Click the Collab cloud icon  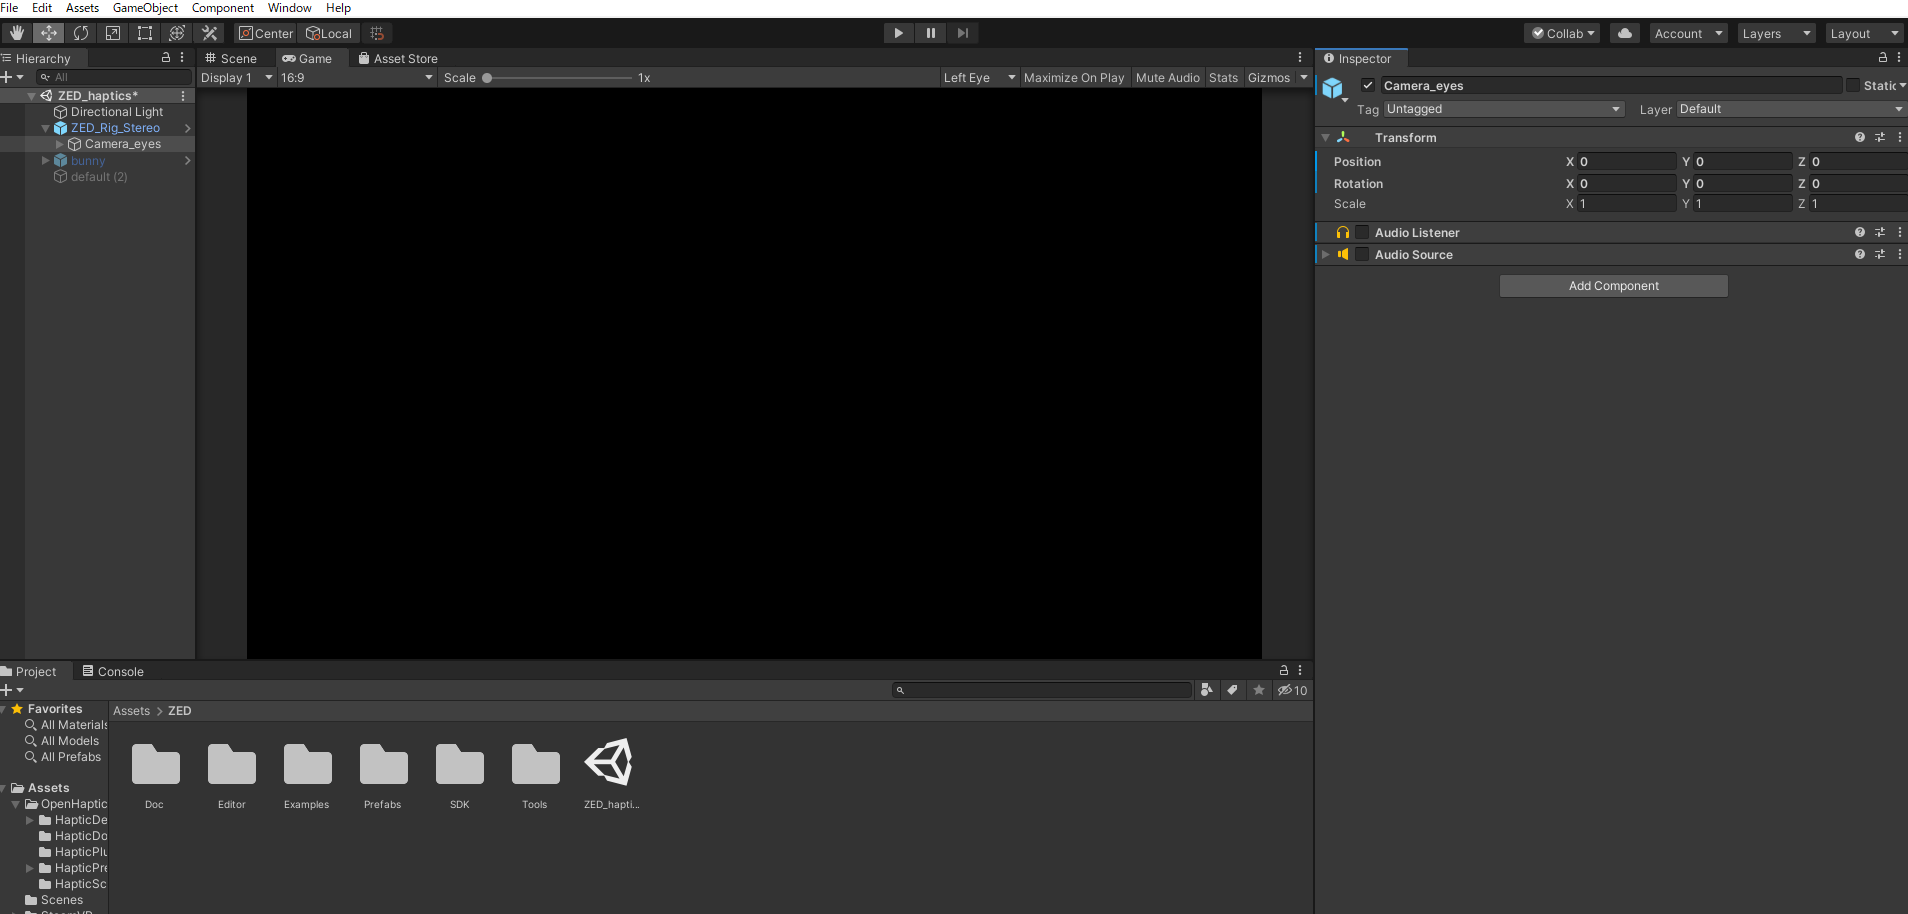(x=1623, y=32)
